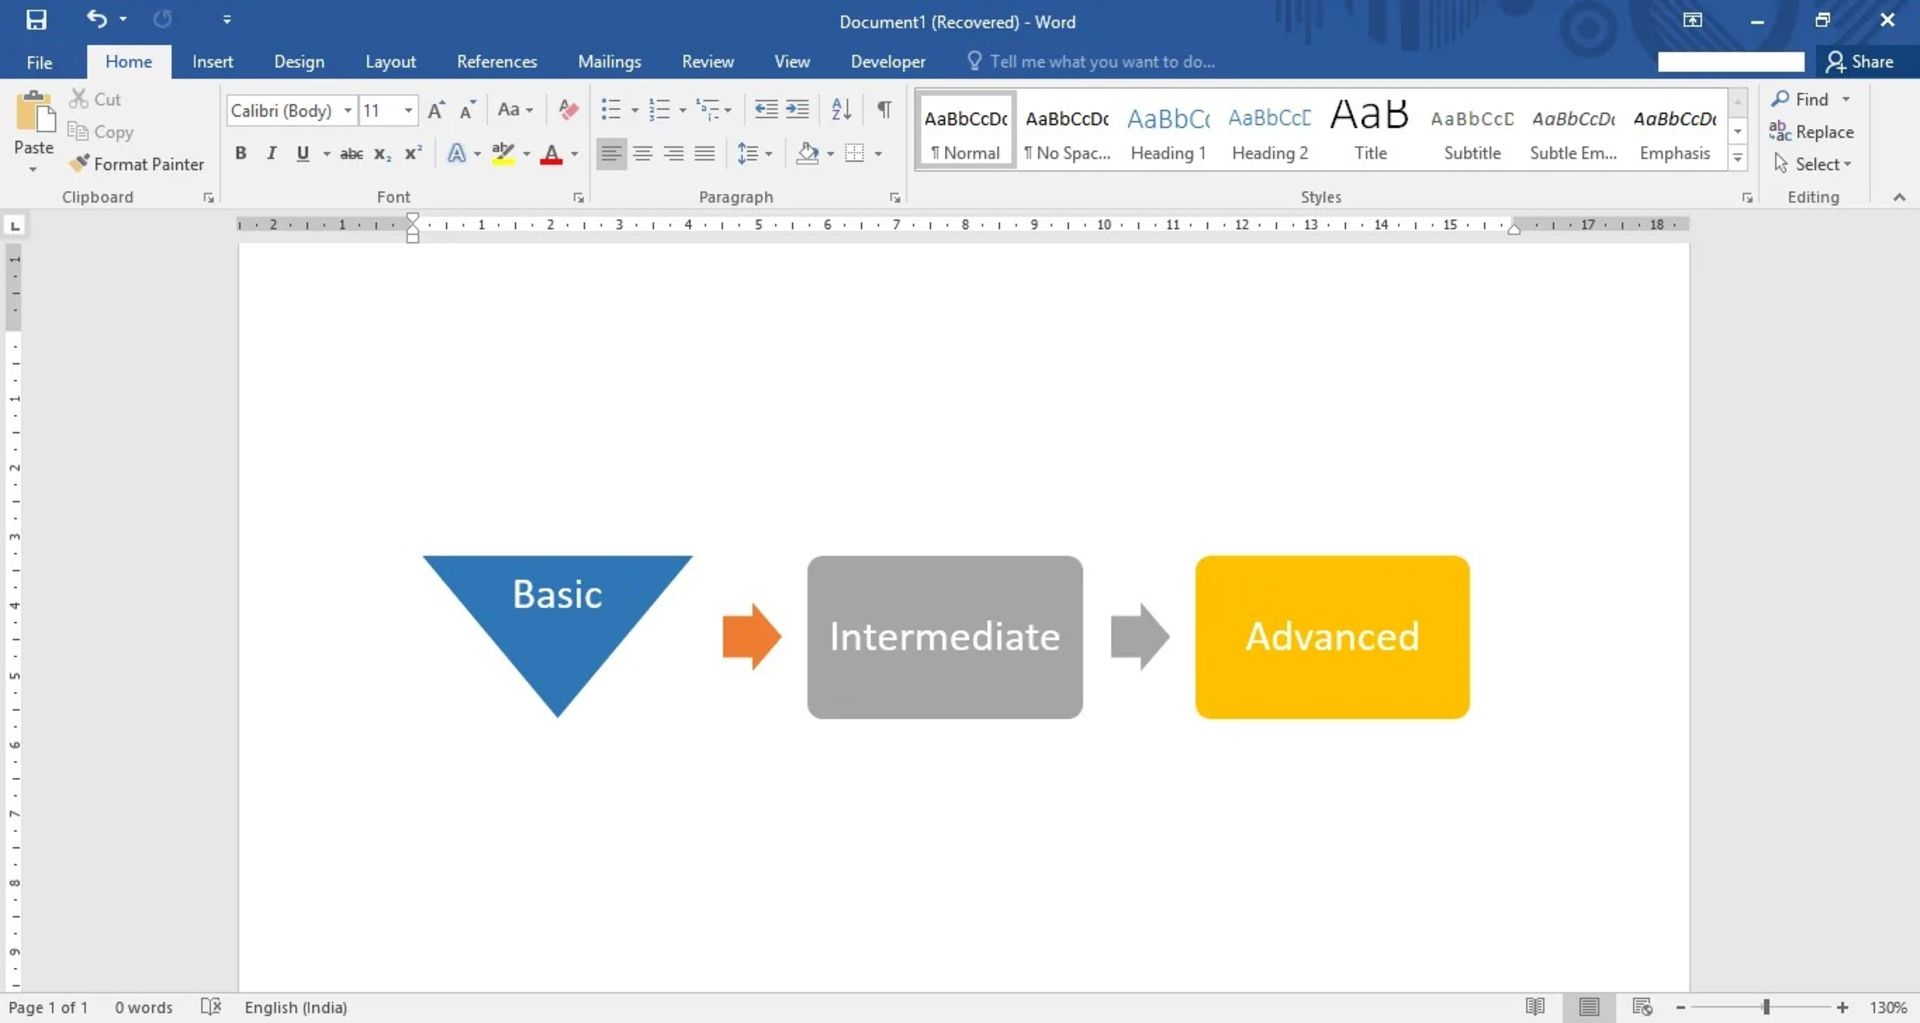Switch to the Developer tab

[888, 62]
